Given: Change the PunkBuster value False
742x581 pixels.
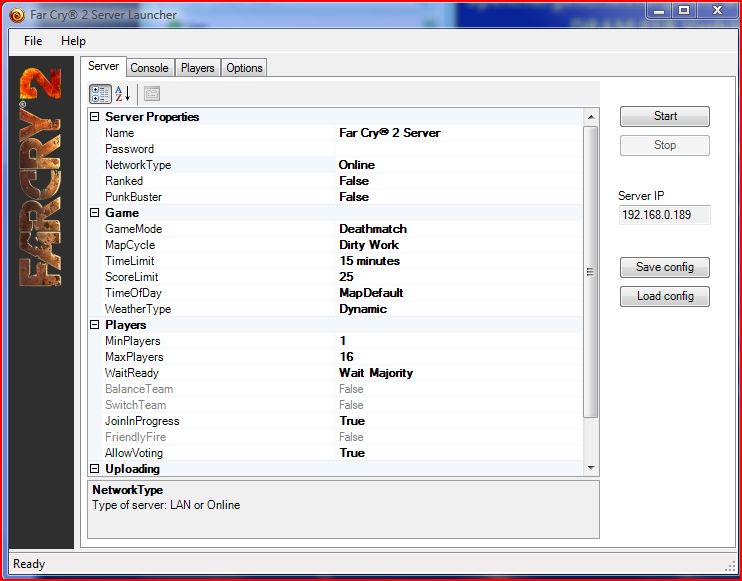Looking at the screenshot, I should (x=354, y=197).
